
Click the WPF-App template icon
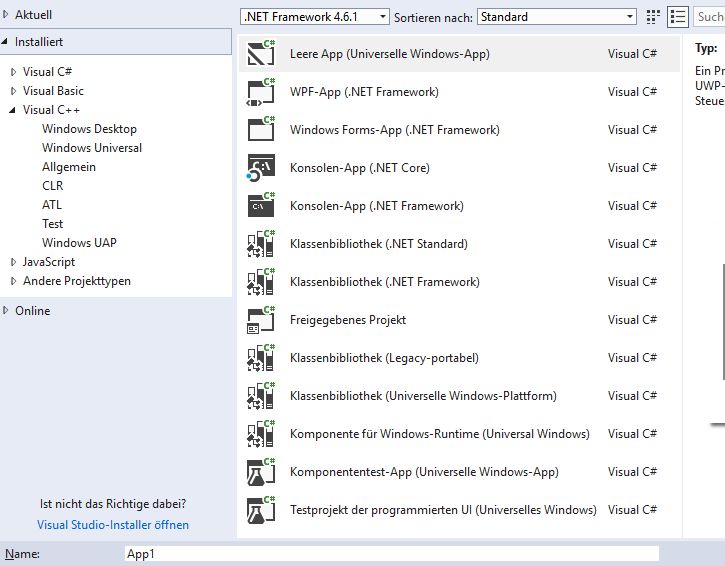pos(261,92)
